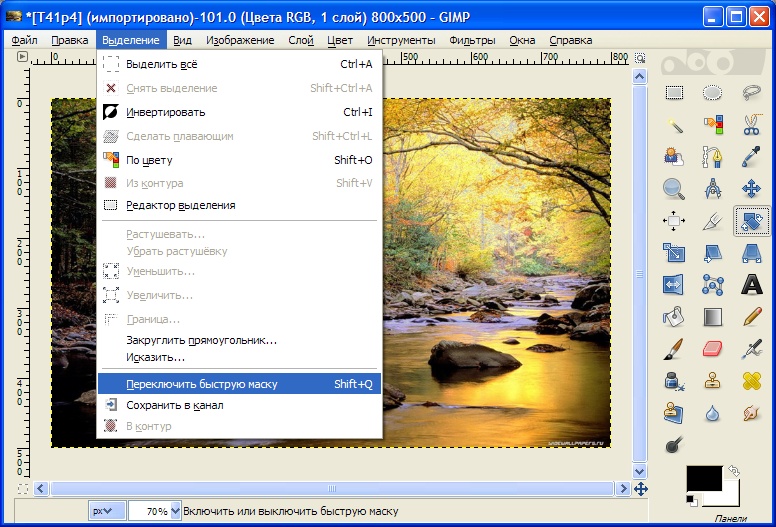Activate the Zoom magnifier tool

tap(674, 188)
